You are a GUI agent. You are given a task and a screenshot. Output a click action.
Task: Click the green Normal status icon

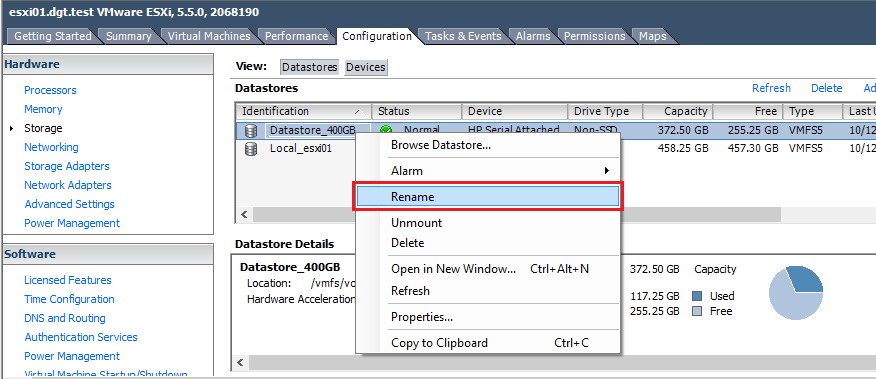coord(385,130)
